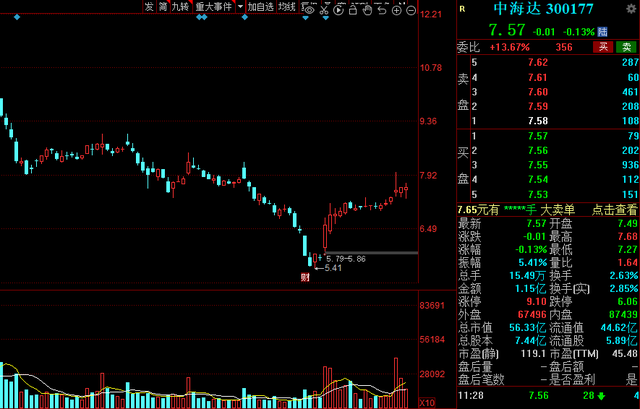Click 加自选 to add to watchlist
This screenshot has height=409, width=640.
pyautogui.click(x=260, y=7)
